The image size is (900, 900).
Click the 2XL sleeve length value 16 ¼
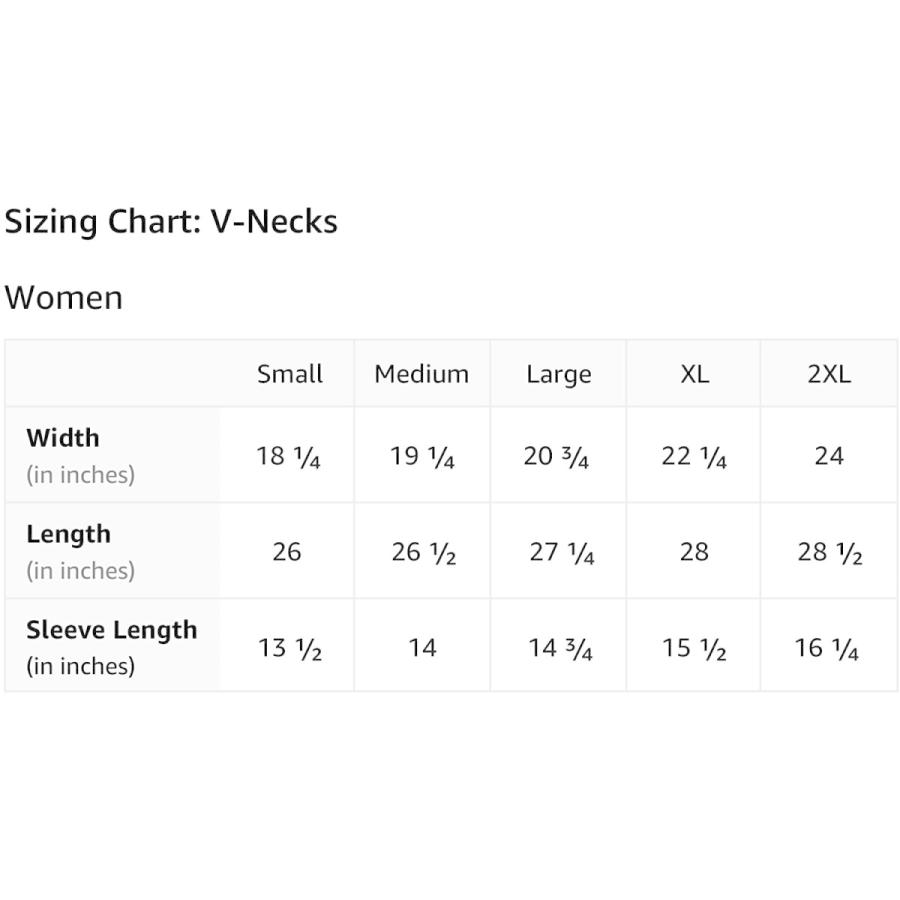click(x=827, y=649)
